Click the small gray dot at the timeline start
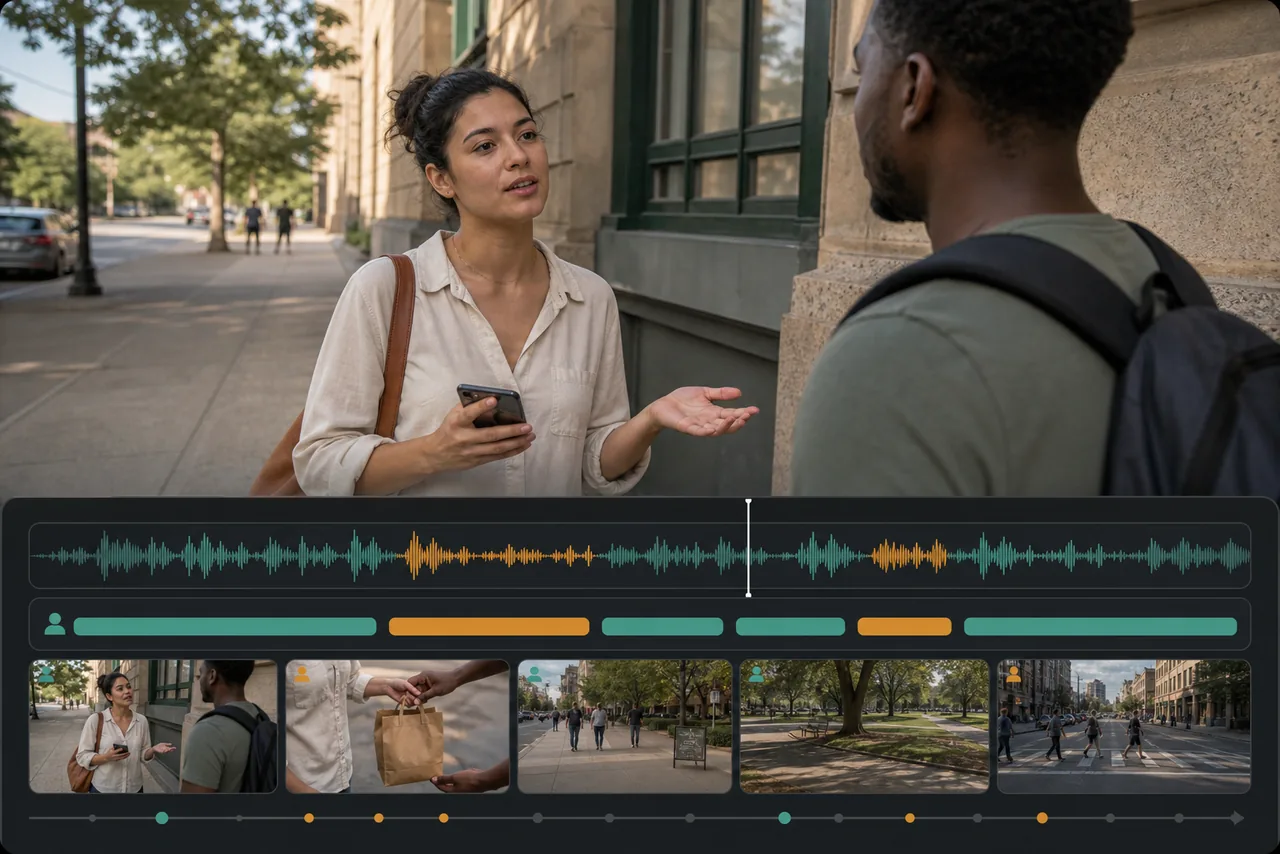This screenshot has height=854, width=1280. point(92,818)
